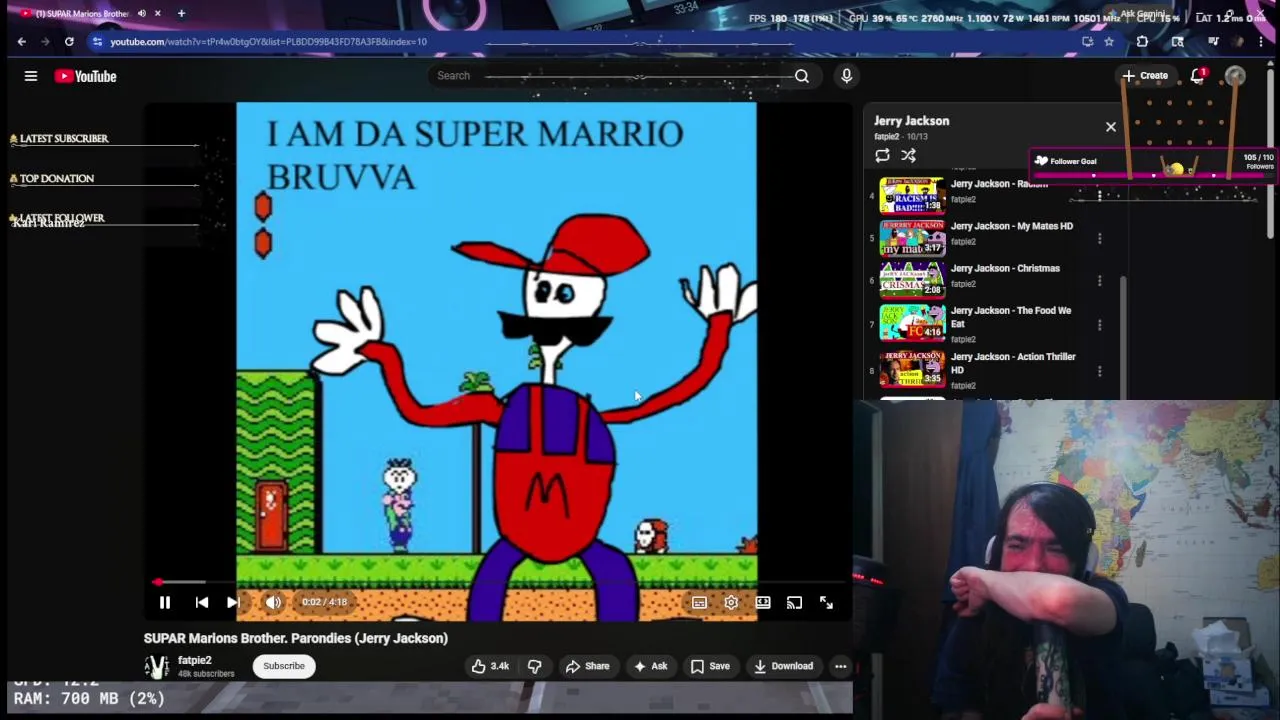Toggle subtitles in the player
Screen dimensions: 1280x720
(x=699, y=602)
